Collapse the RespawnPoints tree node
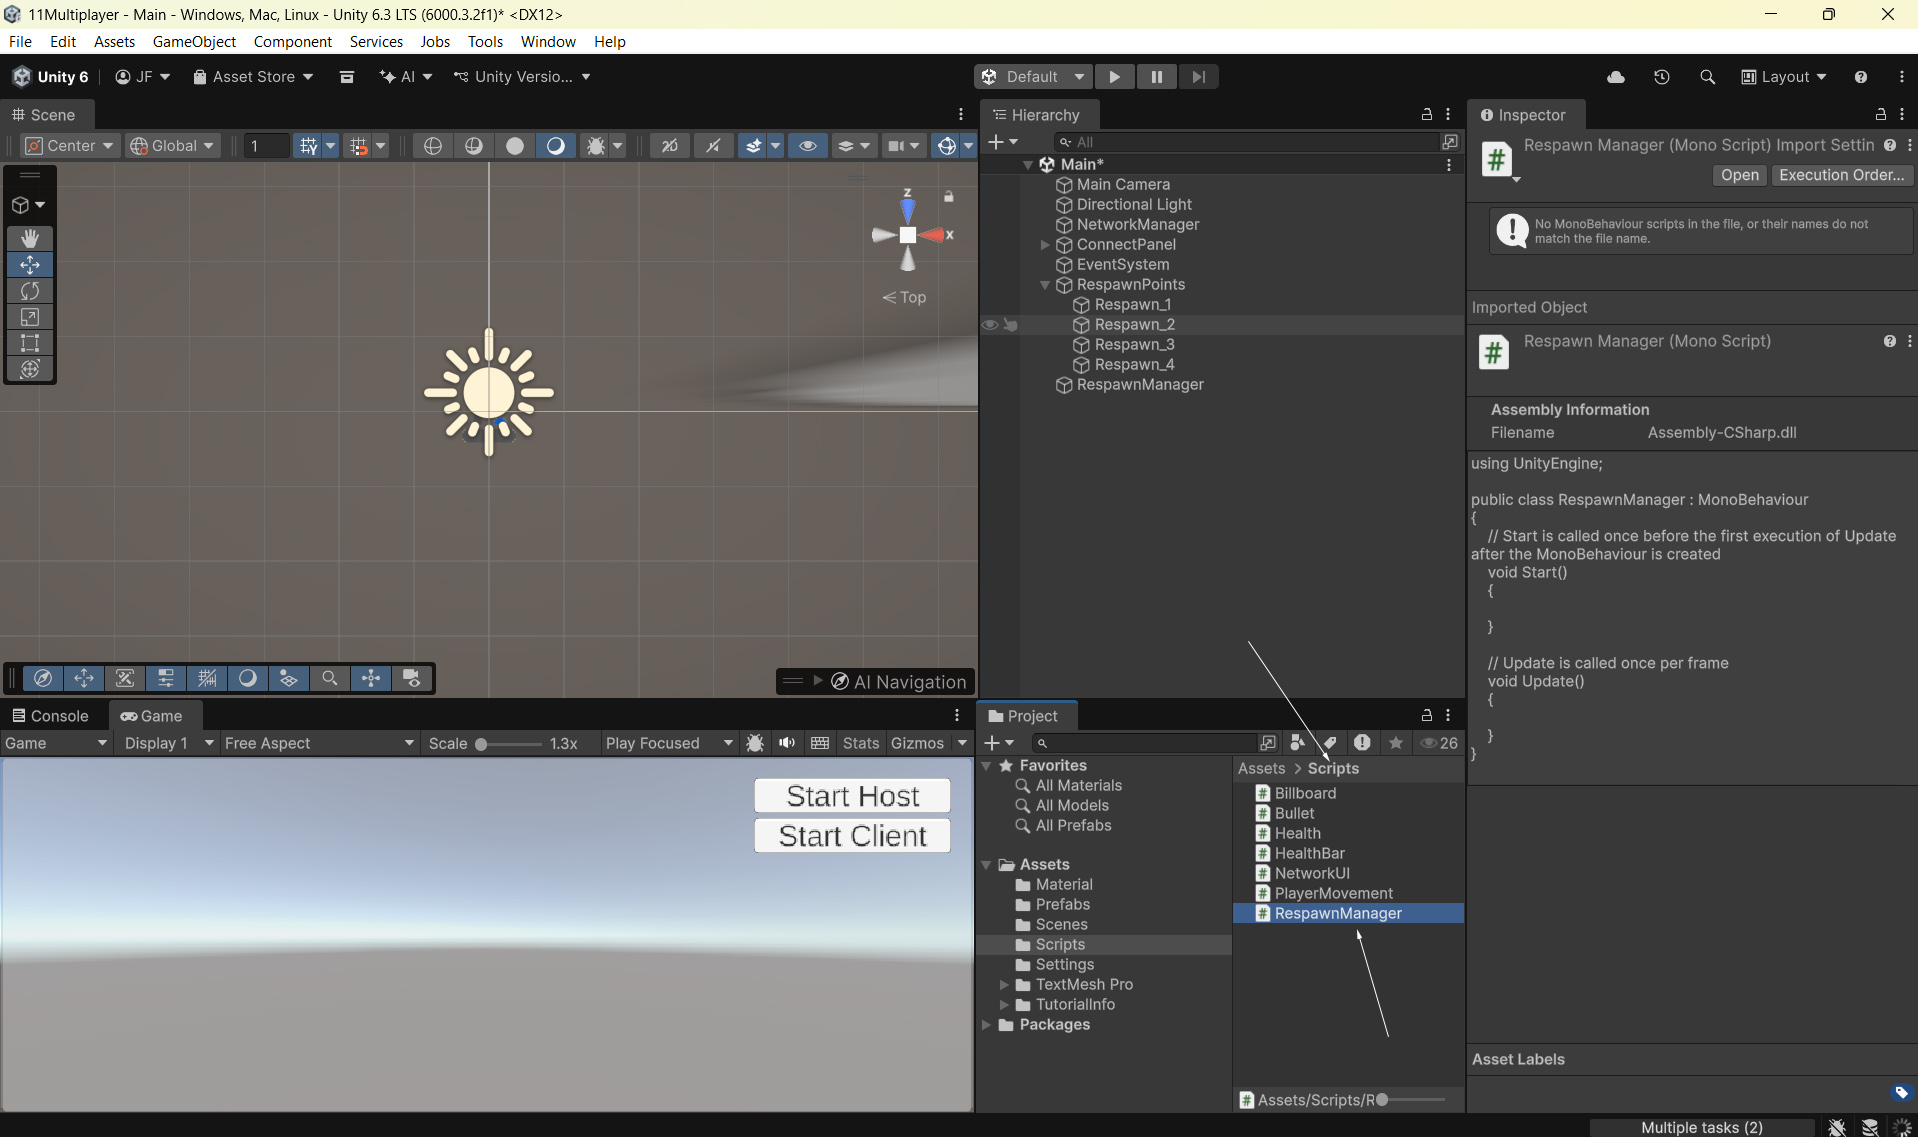 1045,285
